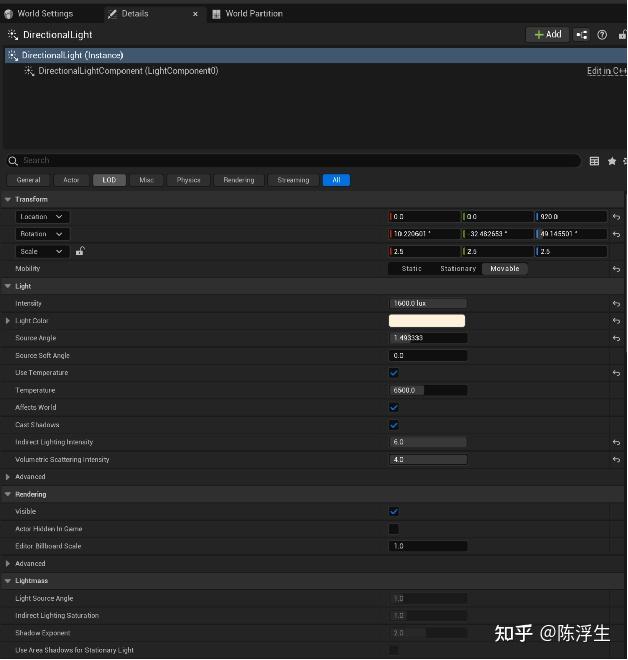The image size is (628, 660).
Task: Select the Rendering filter category
Action: [x=239, y=180]
